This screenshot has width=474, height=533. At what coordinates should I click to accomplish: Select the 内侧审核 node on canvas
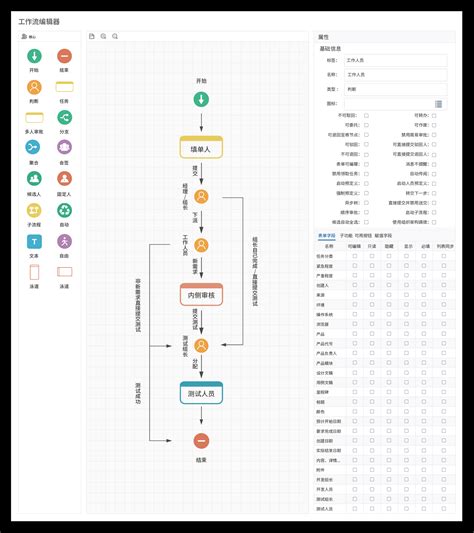pos(201,295)
